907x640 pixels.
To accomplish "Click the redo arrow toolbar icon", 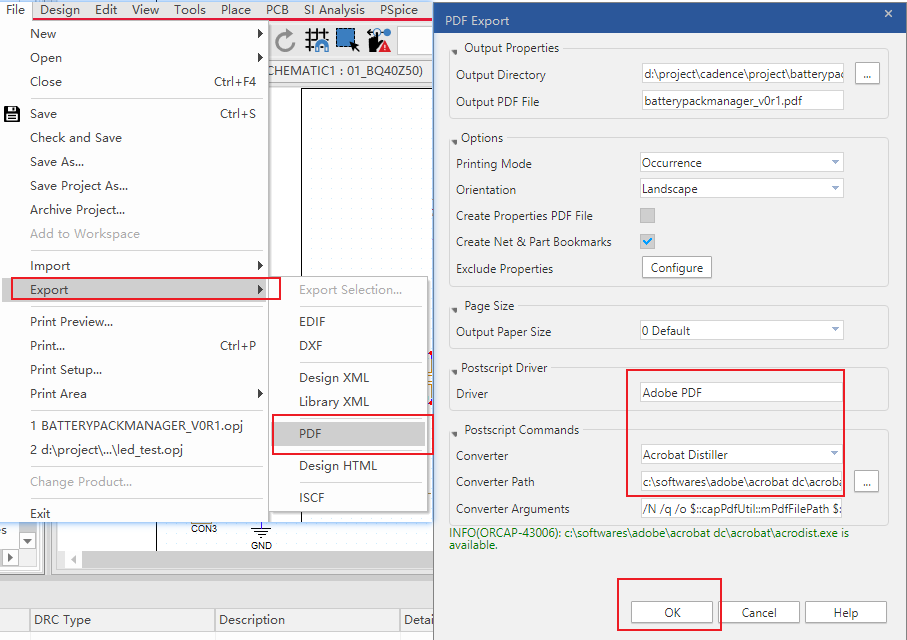I will [x=285, y=41].
